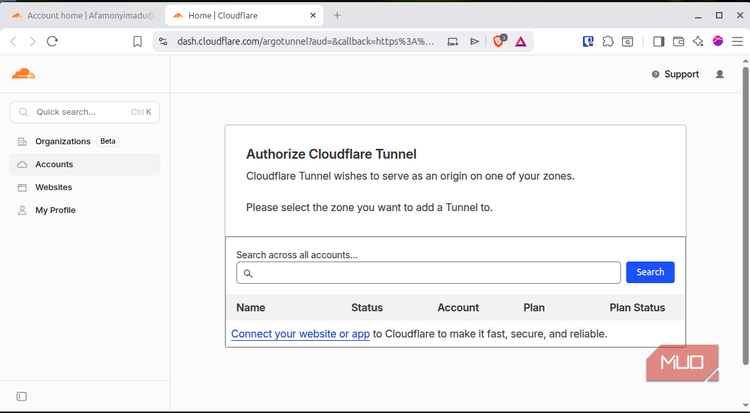Reload the current page
The width and height of the screenshot is (750, 413).
point(52,41)
